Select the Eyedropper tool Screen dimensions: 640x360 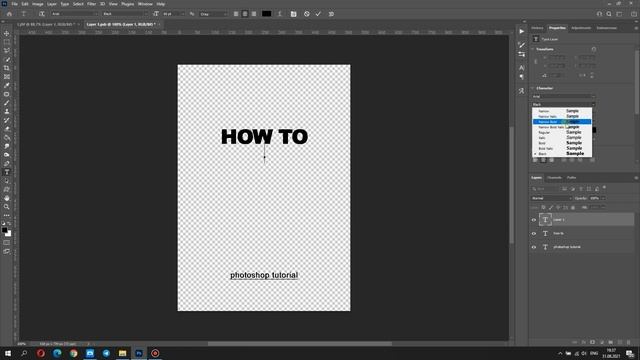pos(7,85)
